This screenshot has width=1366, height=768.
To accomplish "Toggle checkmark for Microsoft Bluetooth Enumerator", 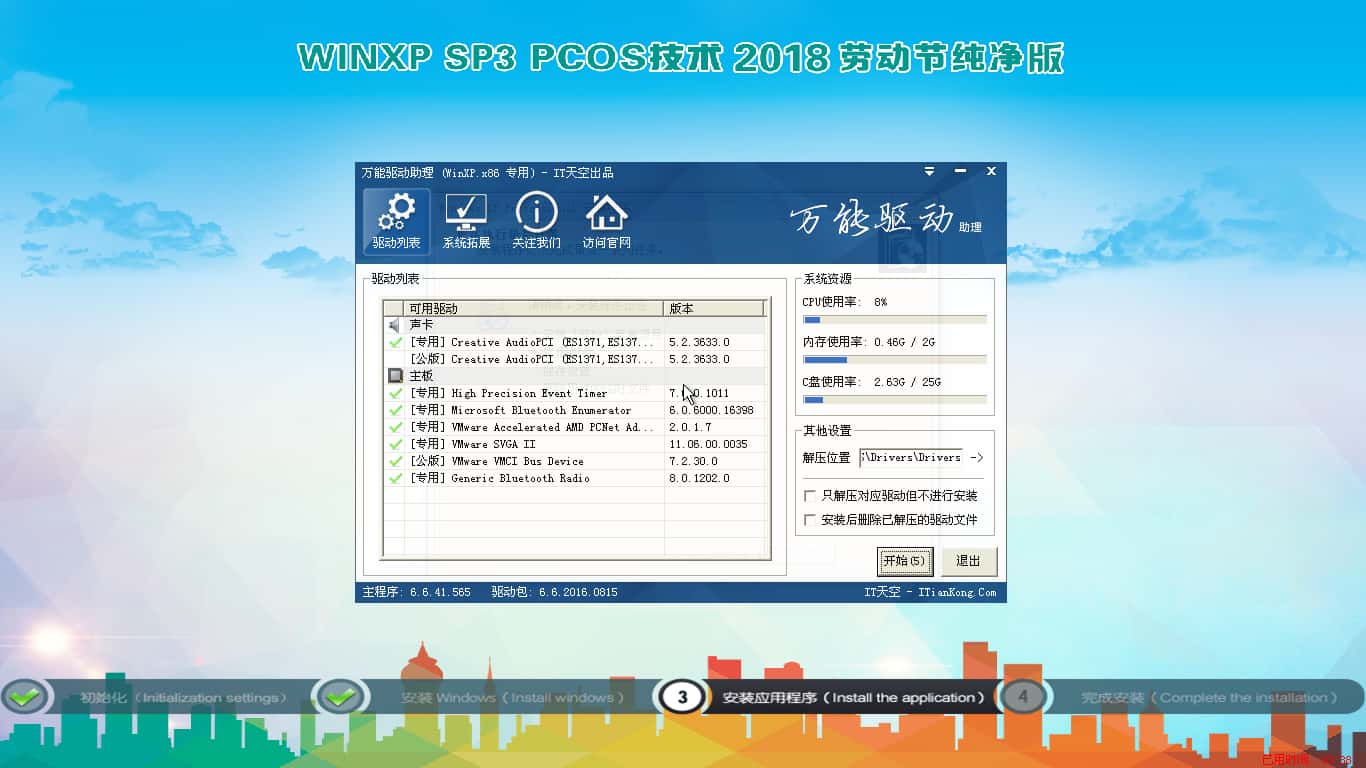I will 396,410.
